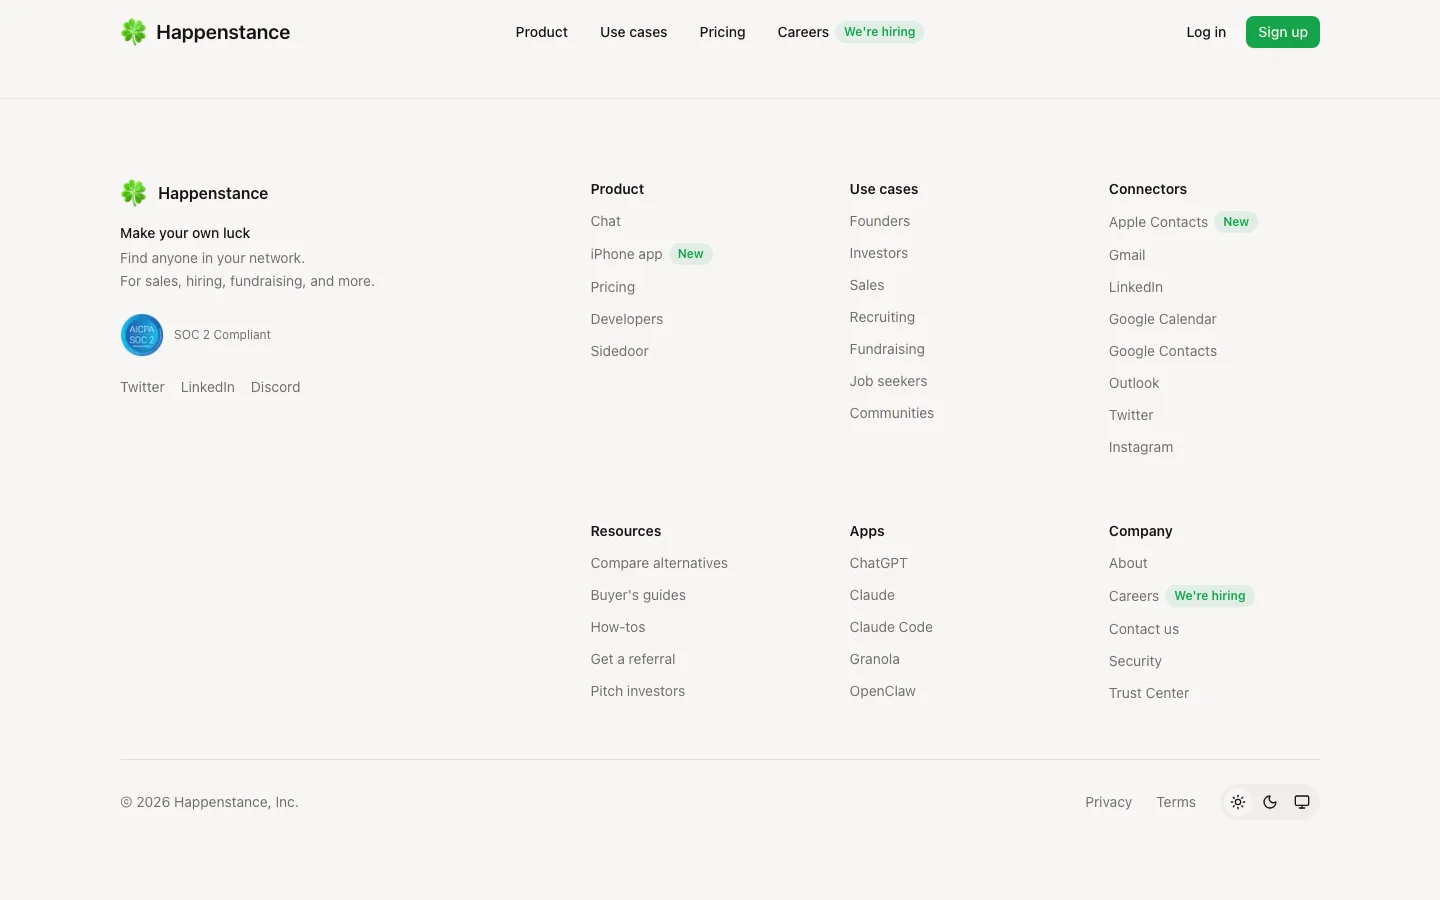Click the Make your own luck tagline
1440x900 pixels.
pos(185,233)
